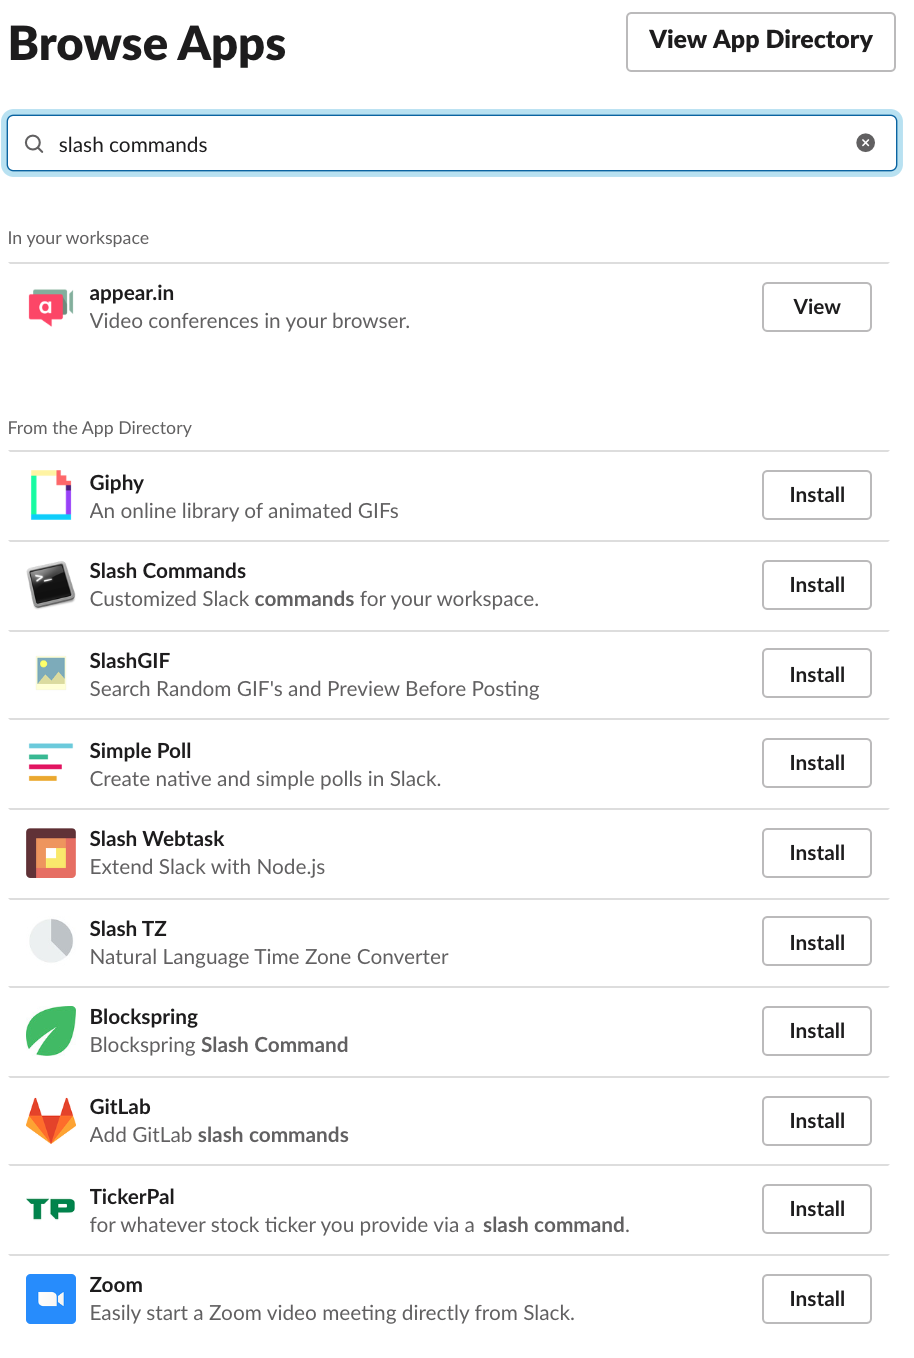
Task: Click the appear.in app icon
Action: (x=50, y=307)
